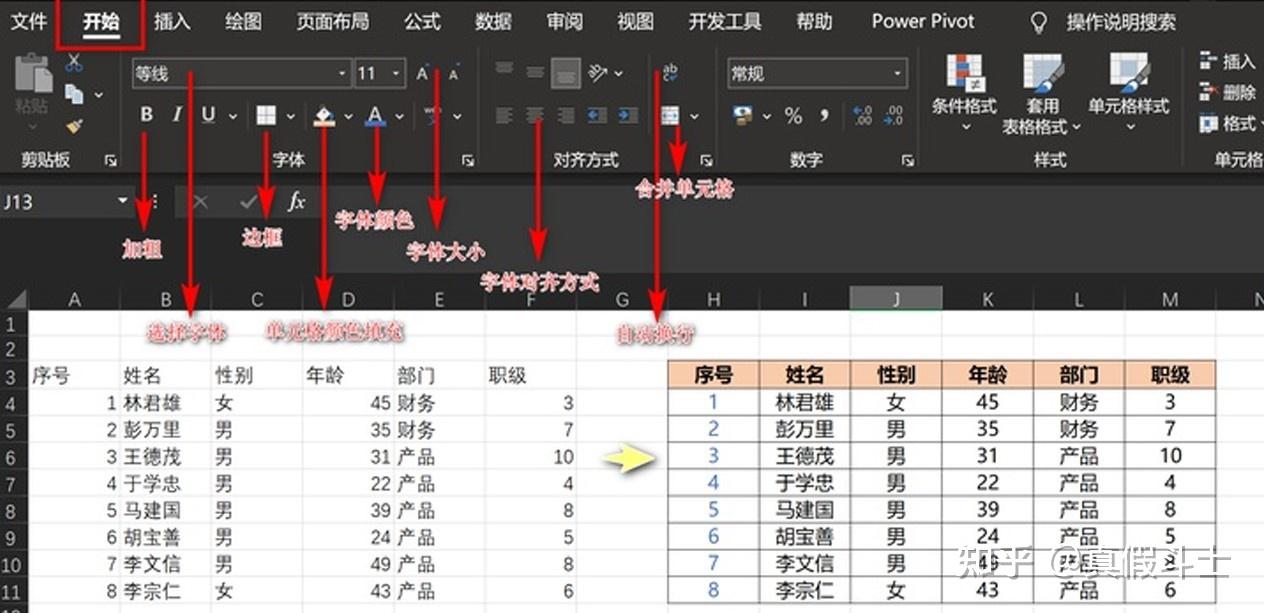Switch to the 数据 tab
This screenshot has height=613, width=1264.
tap(493, 21)
